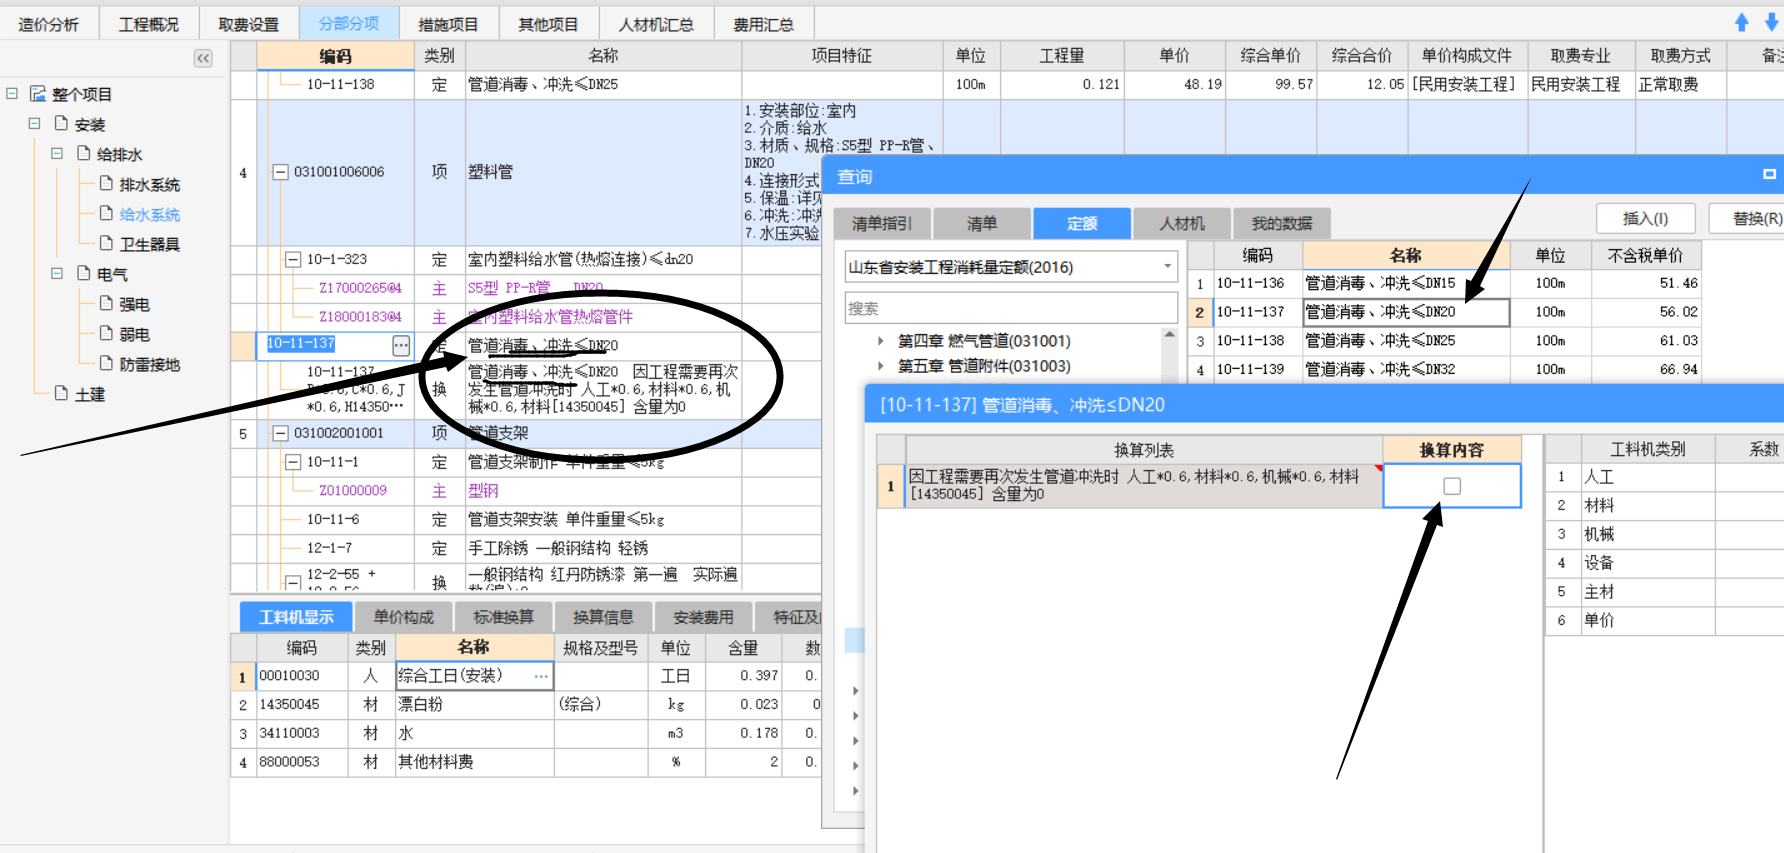Collapse row 031001006006 塑料管 item
This screenshot has width=1784, height=853.
281,172
